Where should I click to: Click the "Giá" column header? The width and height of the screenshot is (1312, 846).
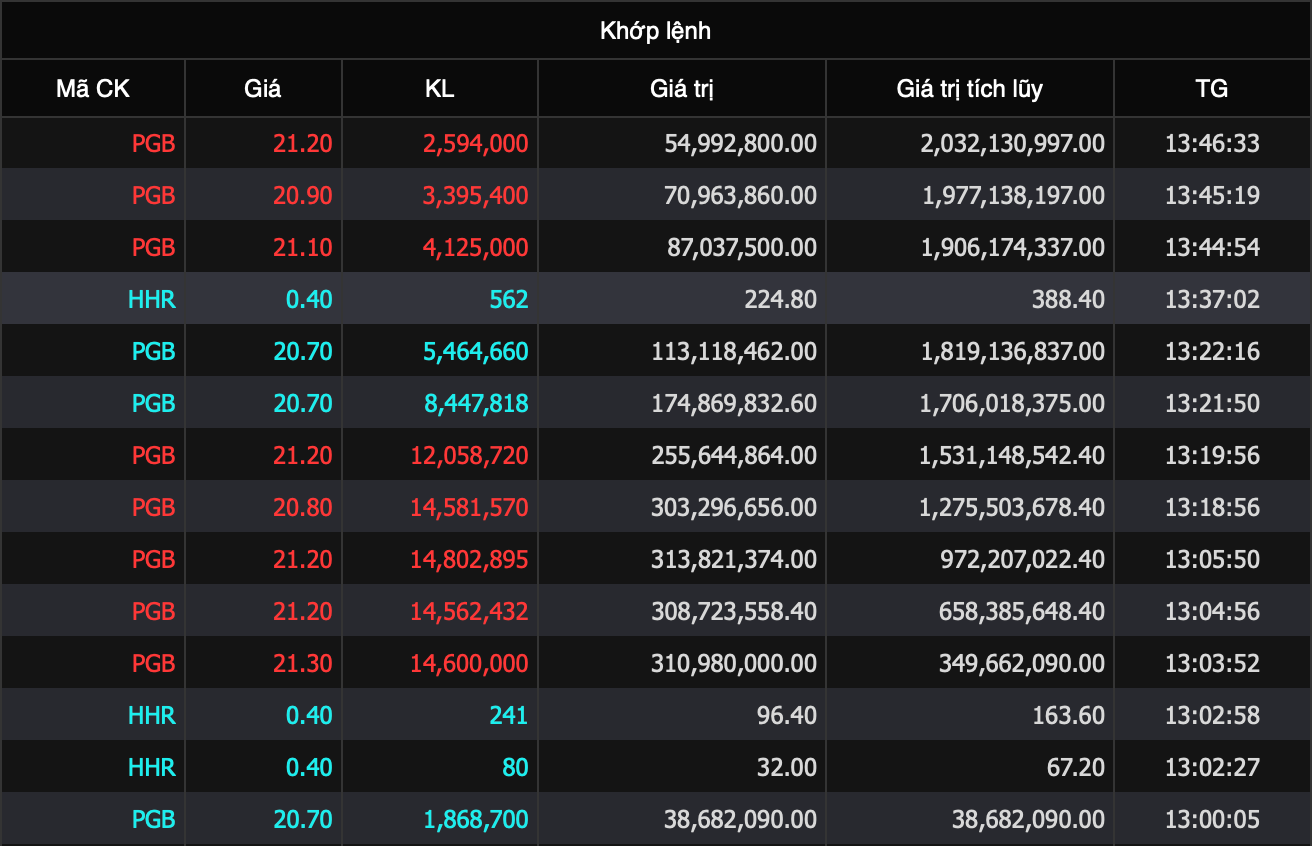pos(263,89)
